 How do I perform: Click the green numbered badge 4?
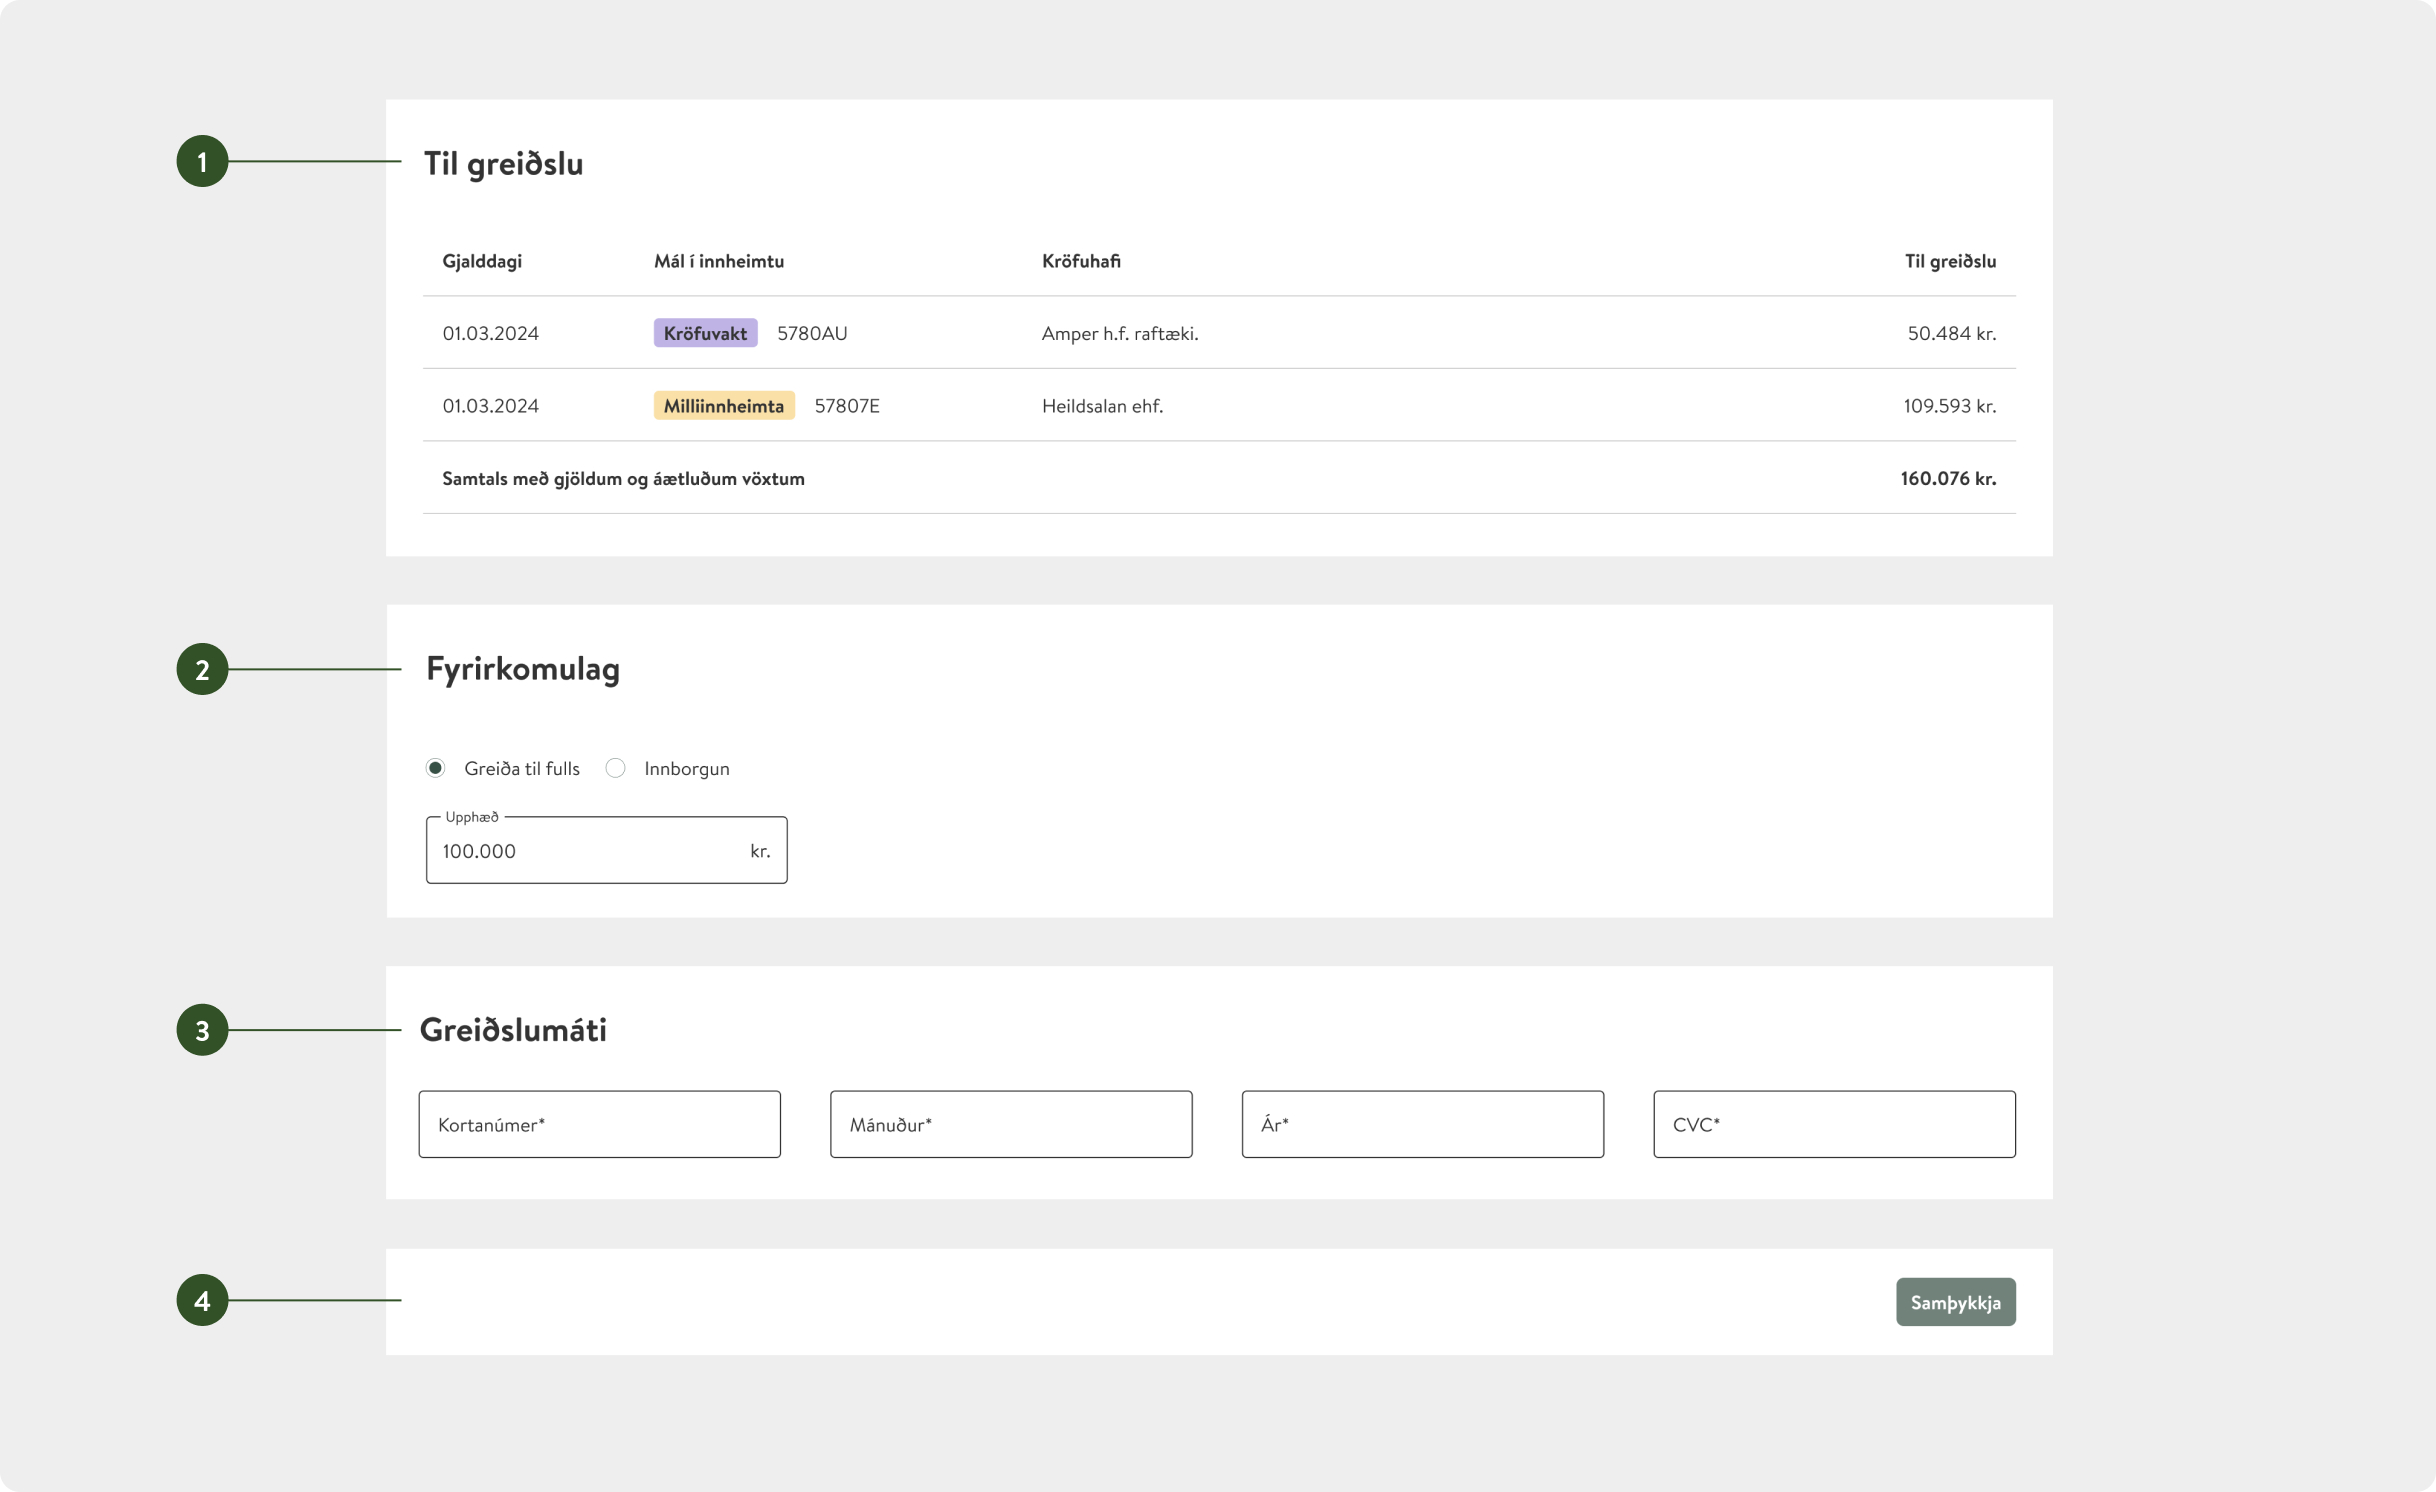[202, 1300]
